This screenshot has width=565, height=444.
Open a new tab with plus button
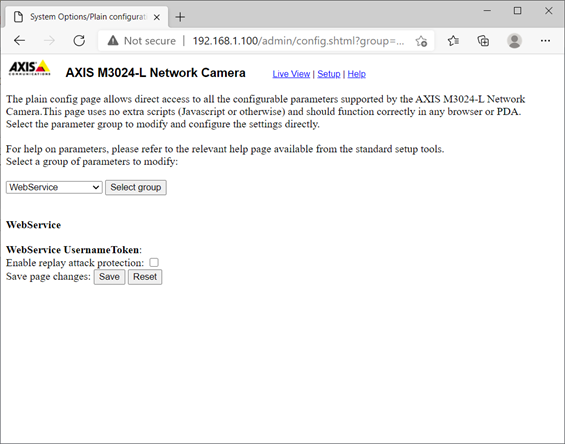180,17
